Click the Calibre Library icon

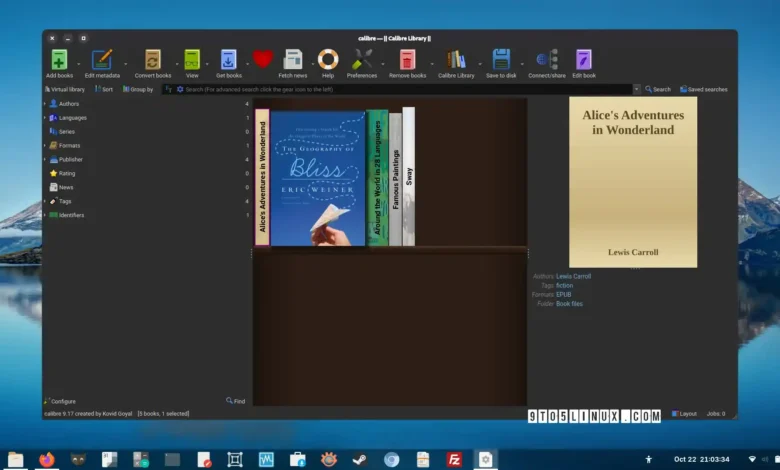(x=456, y=60)
